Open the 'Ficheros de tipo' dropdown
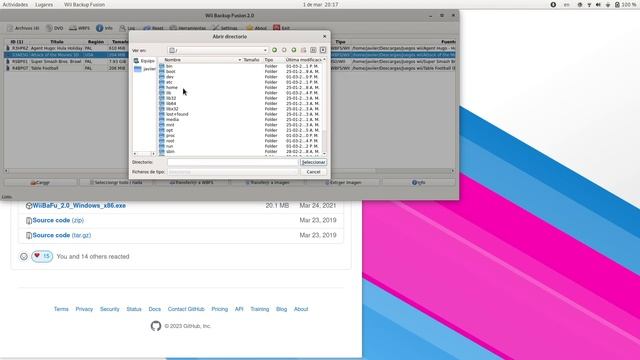 (232, 172)
